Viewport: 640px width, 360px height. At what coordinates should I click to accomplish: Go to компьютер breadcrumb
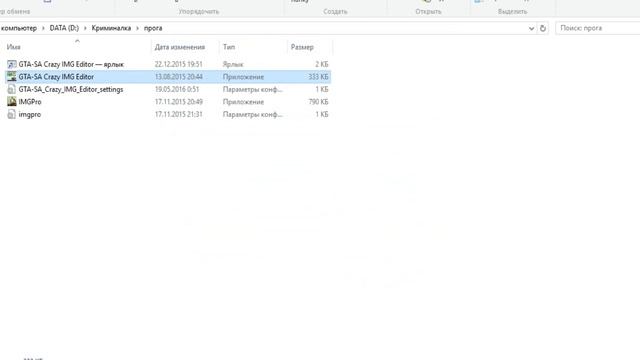19,28
